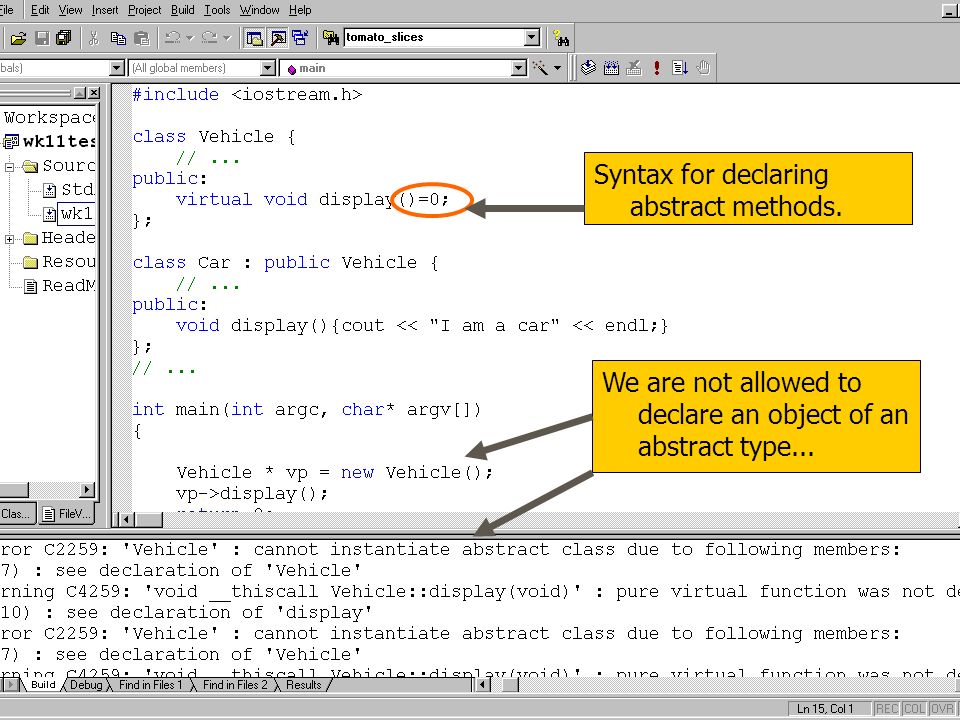The image size is (960, 720).
Task: Select the Std file in Source folder
Action: [69, 190]
